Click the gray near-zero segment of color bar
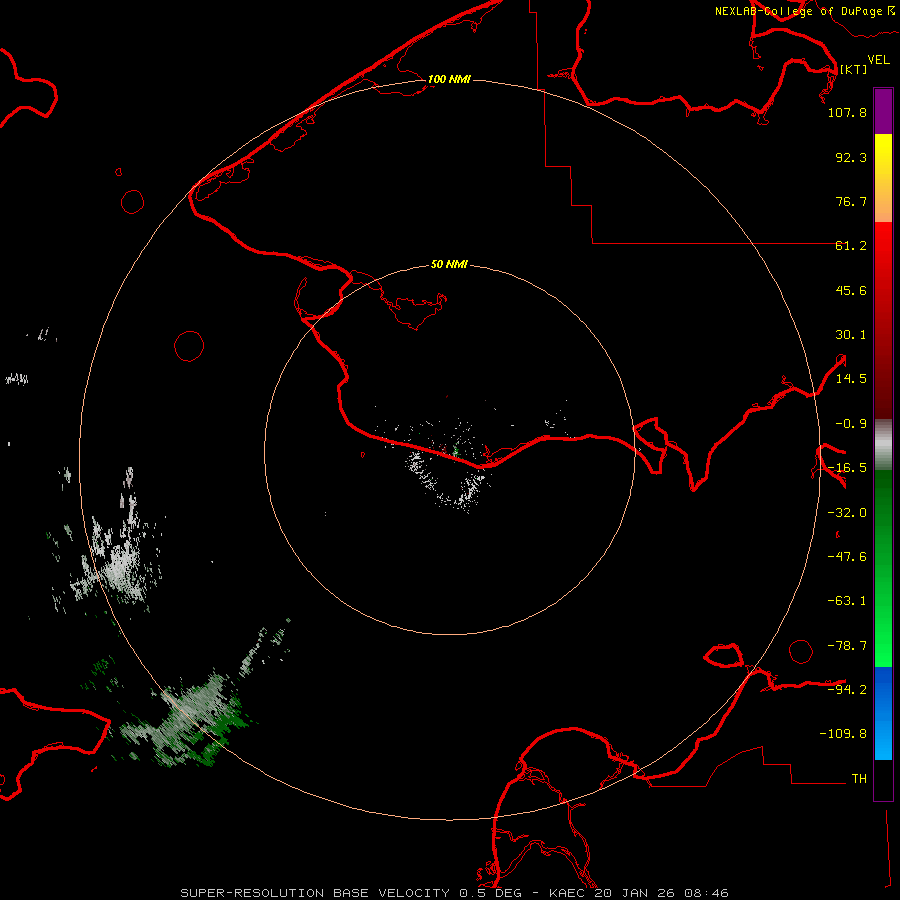The width and height of the screenshot is (900, 900). (883, 445)
